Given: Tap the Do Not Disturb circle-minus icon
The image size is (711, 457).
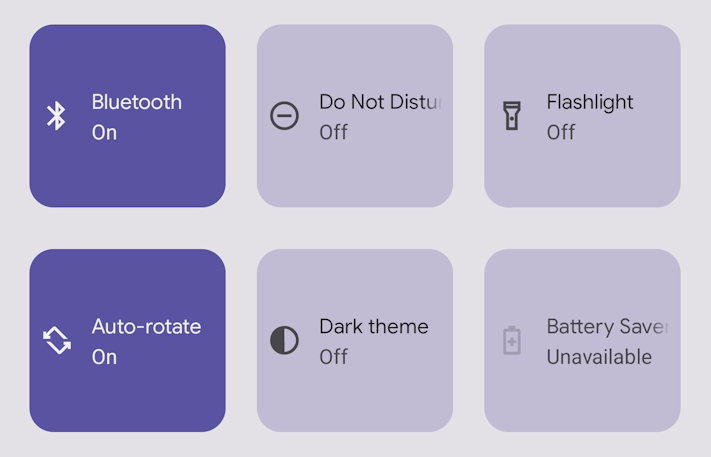Looking at the screenshot, I should click(284, 116).
